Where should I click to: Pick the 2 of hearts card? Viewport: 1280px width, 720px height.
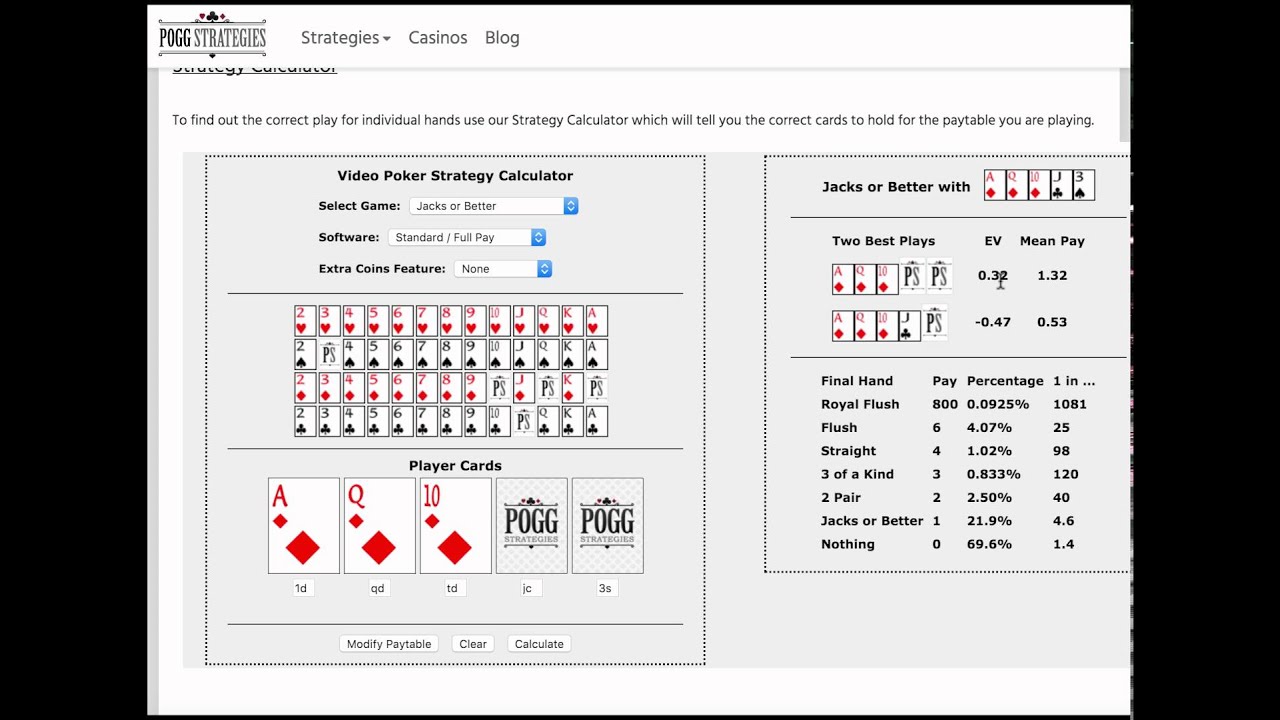tap(305, 321)
